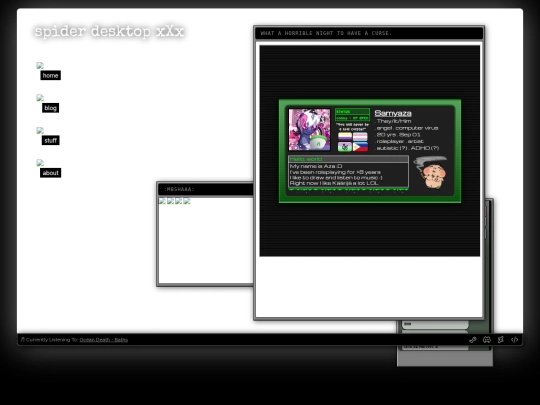Click the wrench icon in the taskbar
Viewport: 540px width, 405px height.
[x=472, y=340]
